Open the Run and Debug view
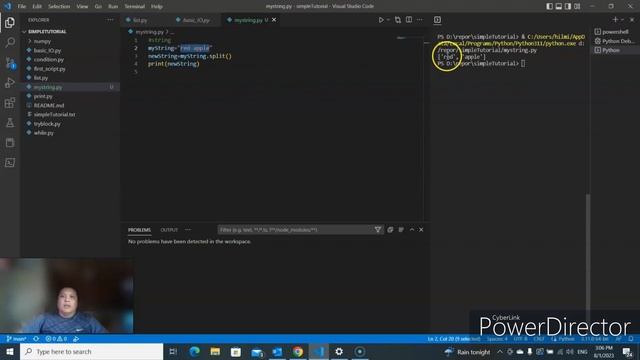Viewport: 640px width, 360px height. (10, 82)
